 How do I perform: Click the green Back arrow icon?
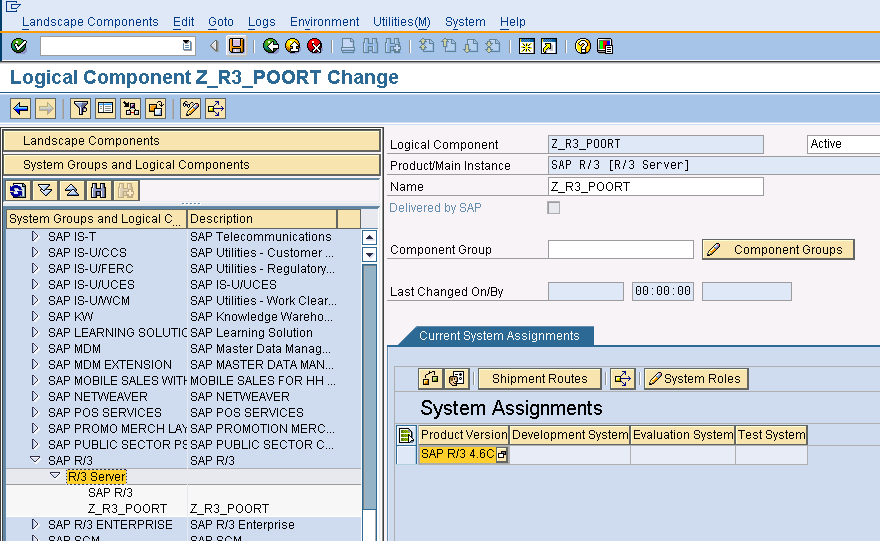click(271, 45)
